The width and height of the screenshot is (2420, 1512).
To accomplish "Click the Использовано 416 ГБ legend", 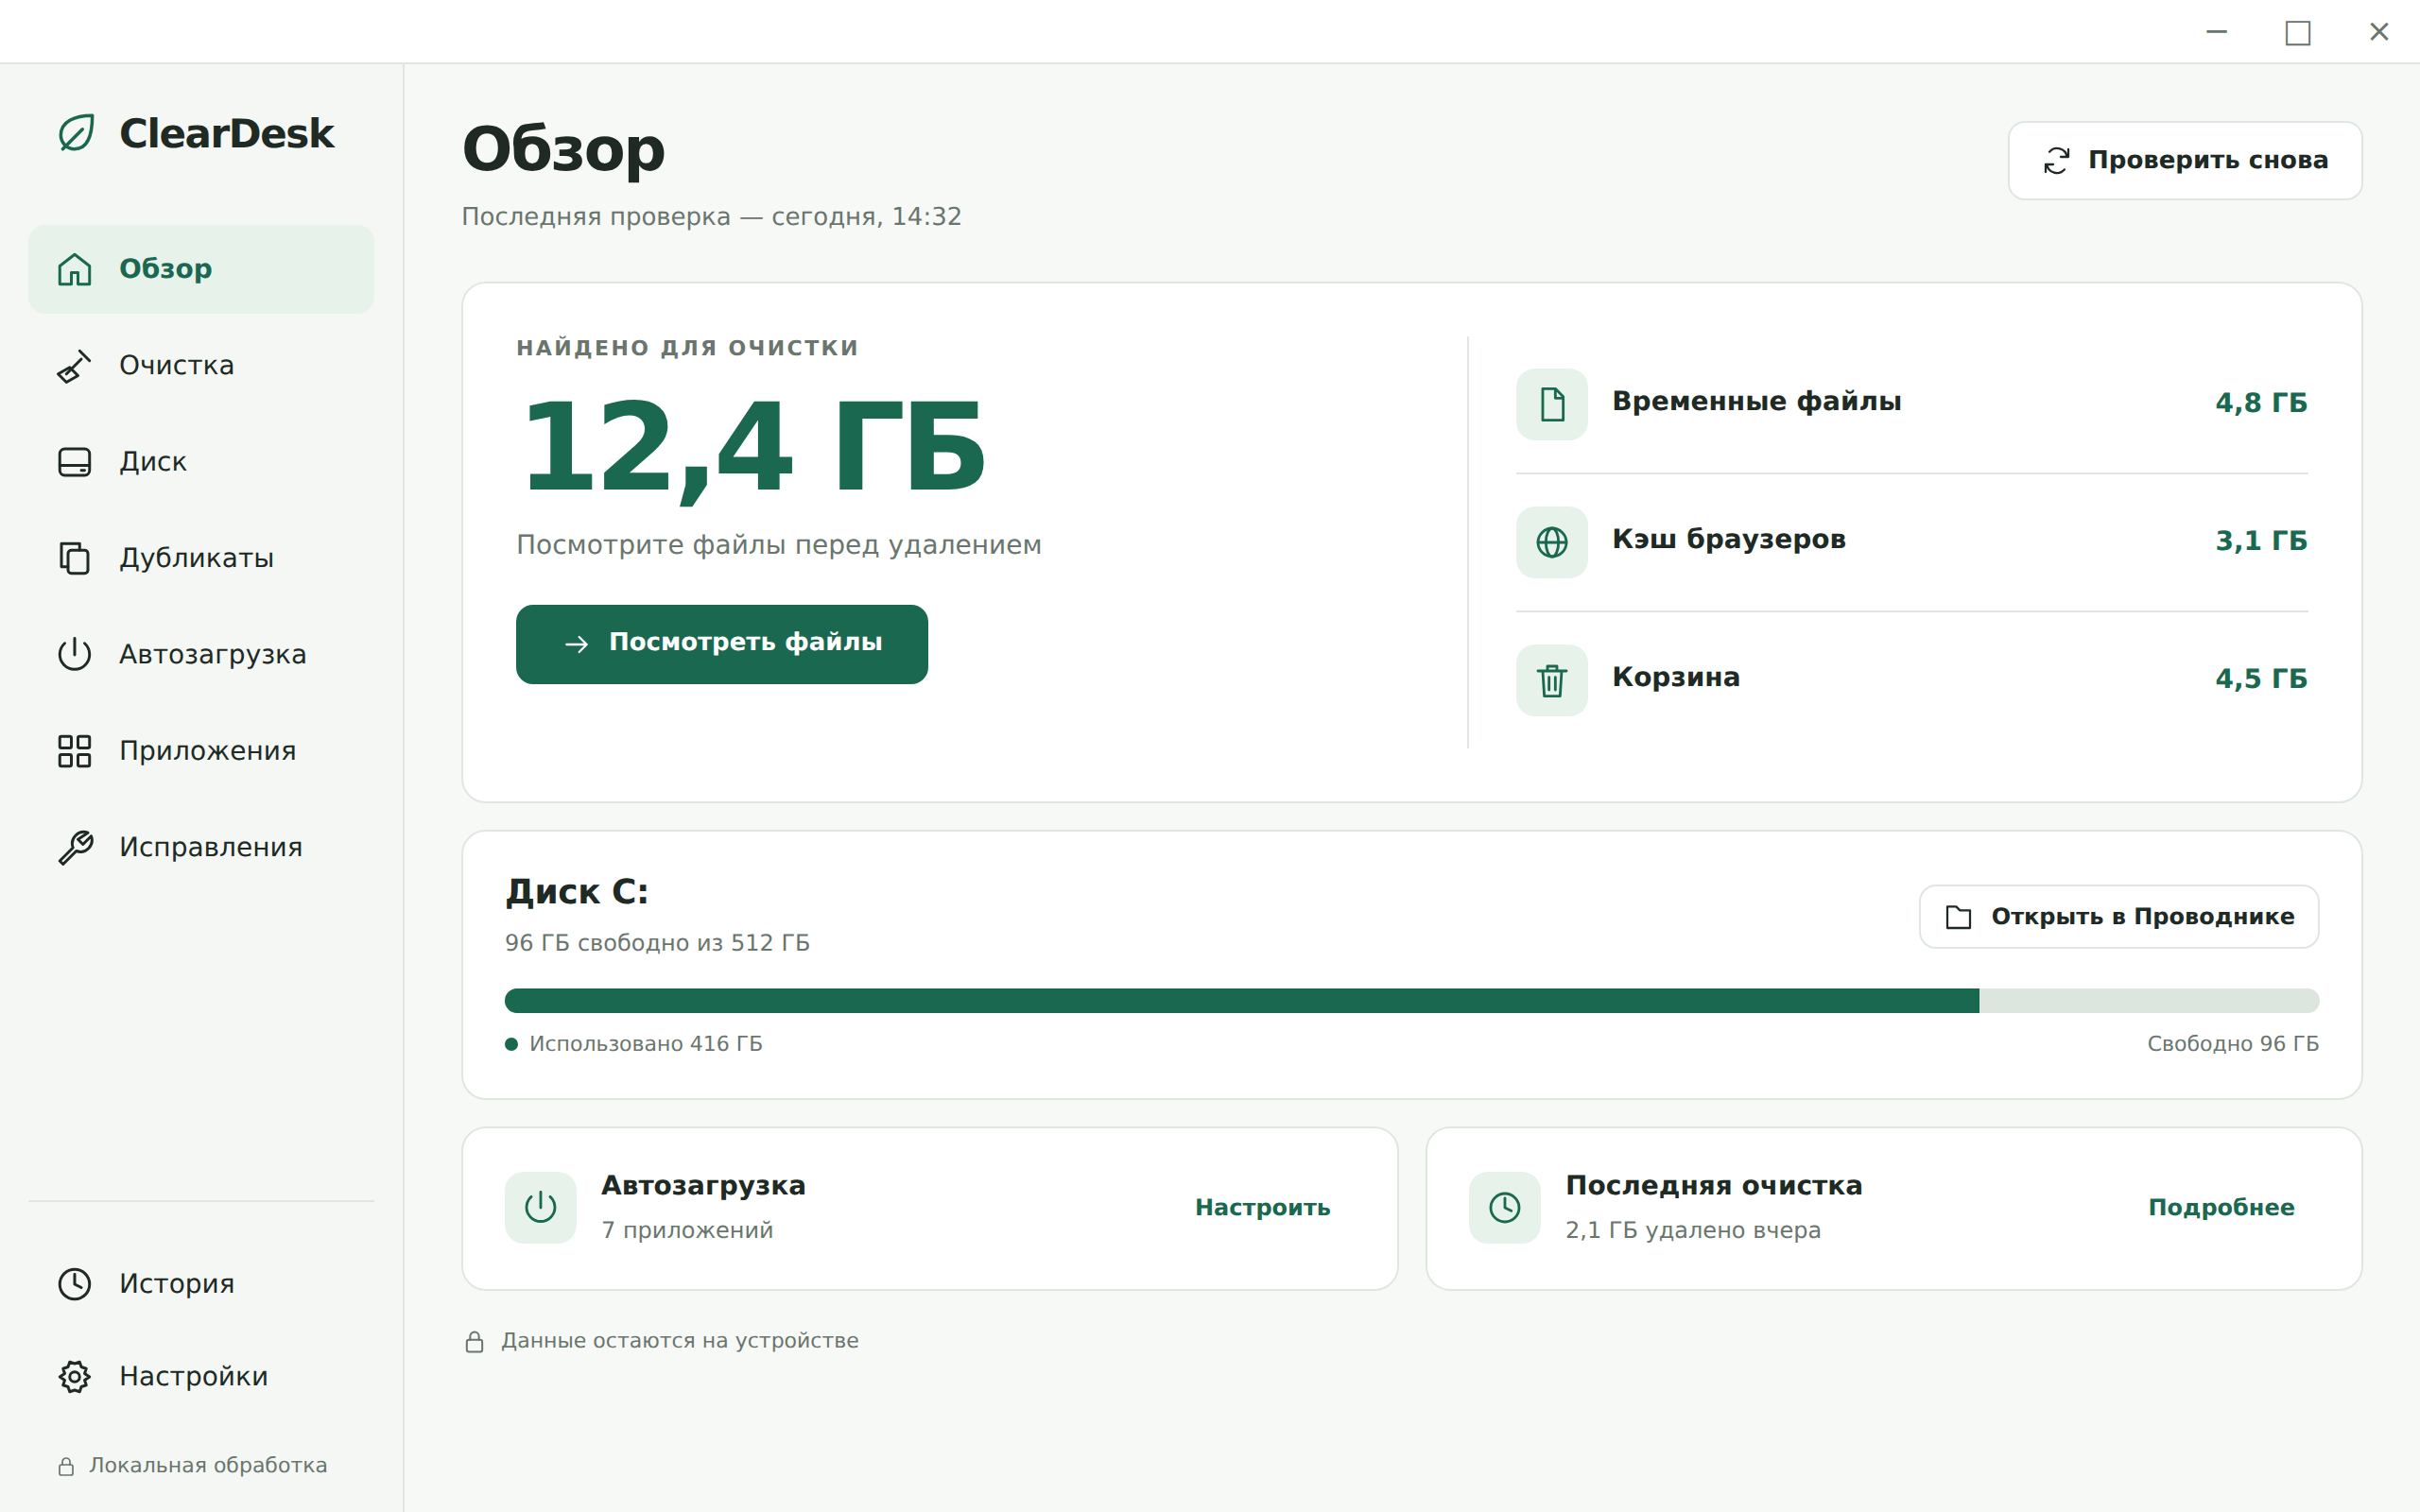I will (x=634, y=1044).
